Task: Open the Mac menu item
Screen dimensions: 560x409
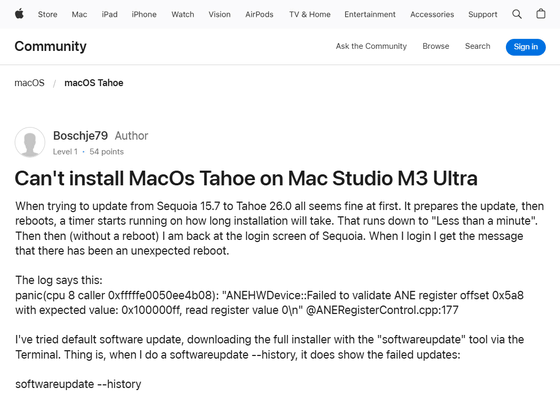Action: [79, 15]
